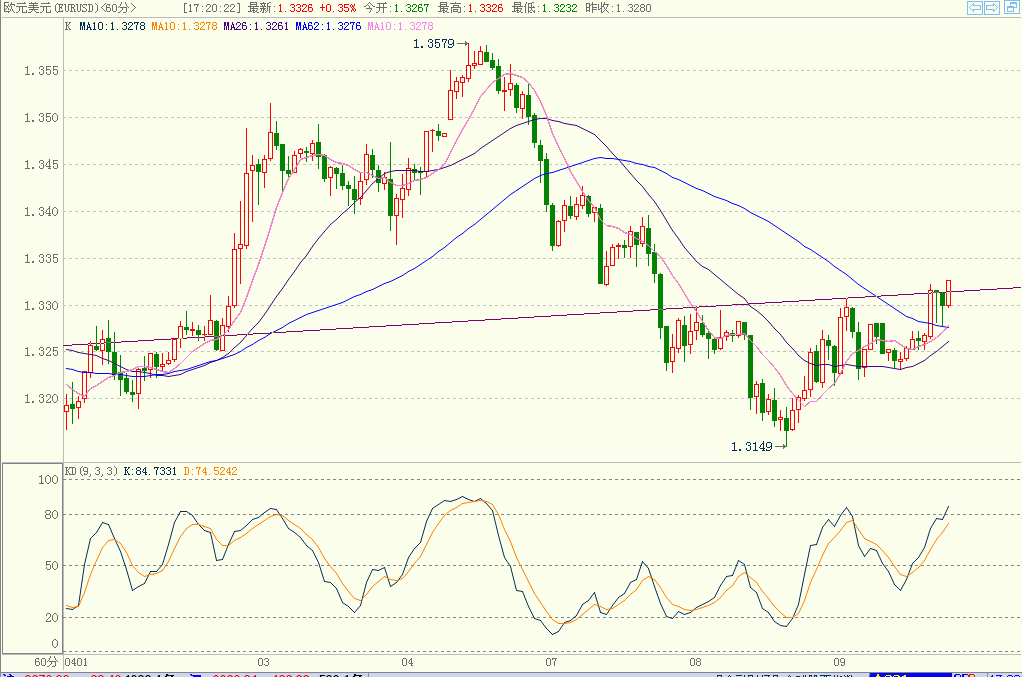Click the D:74.5242 value
Screen dimensions: 1022x677
210,471
